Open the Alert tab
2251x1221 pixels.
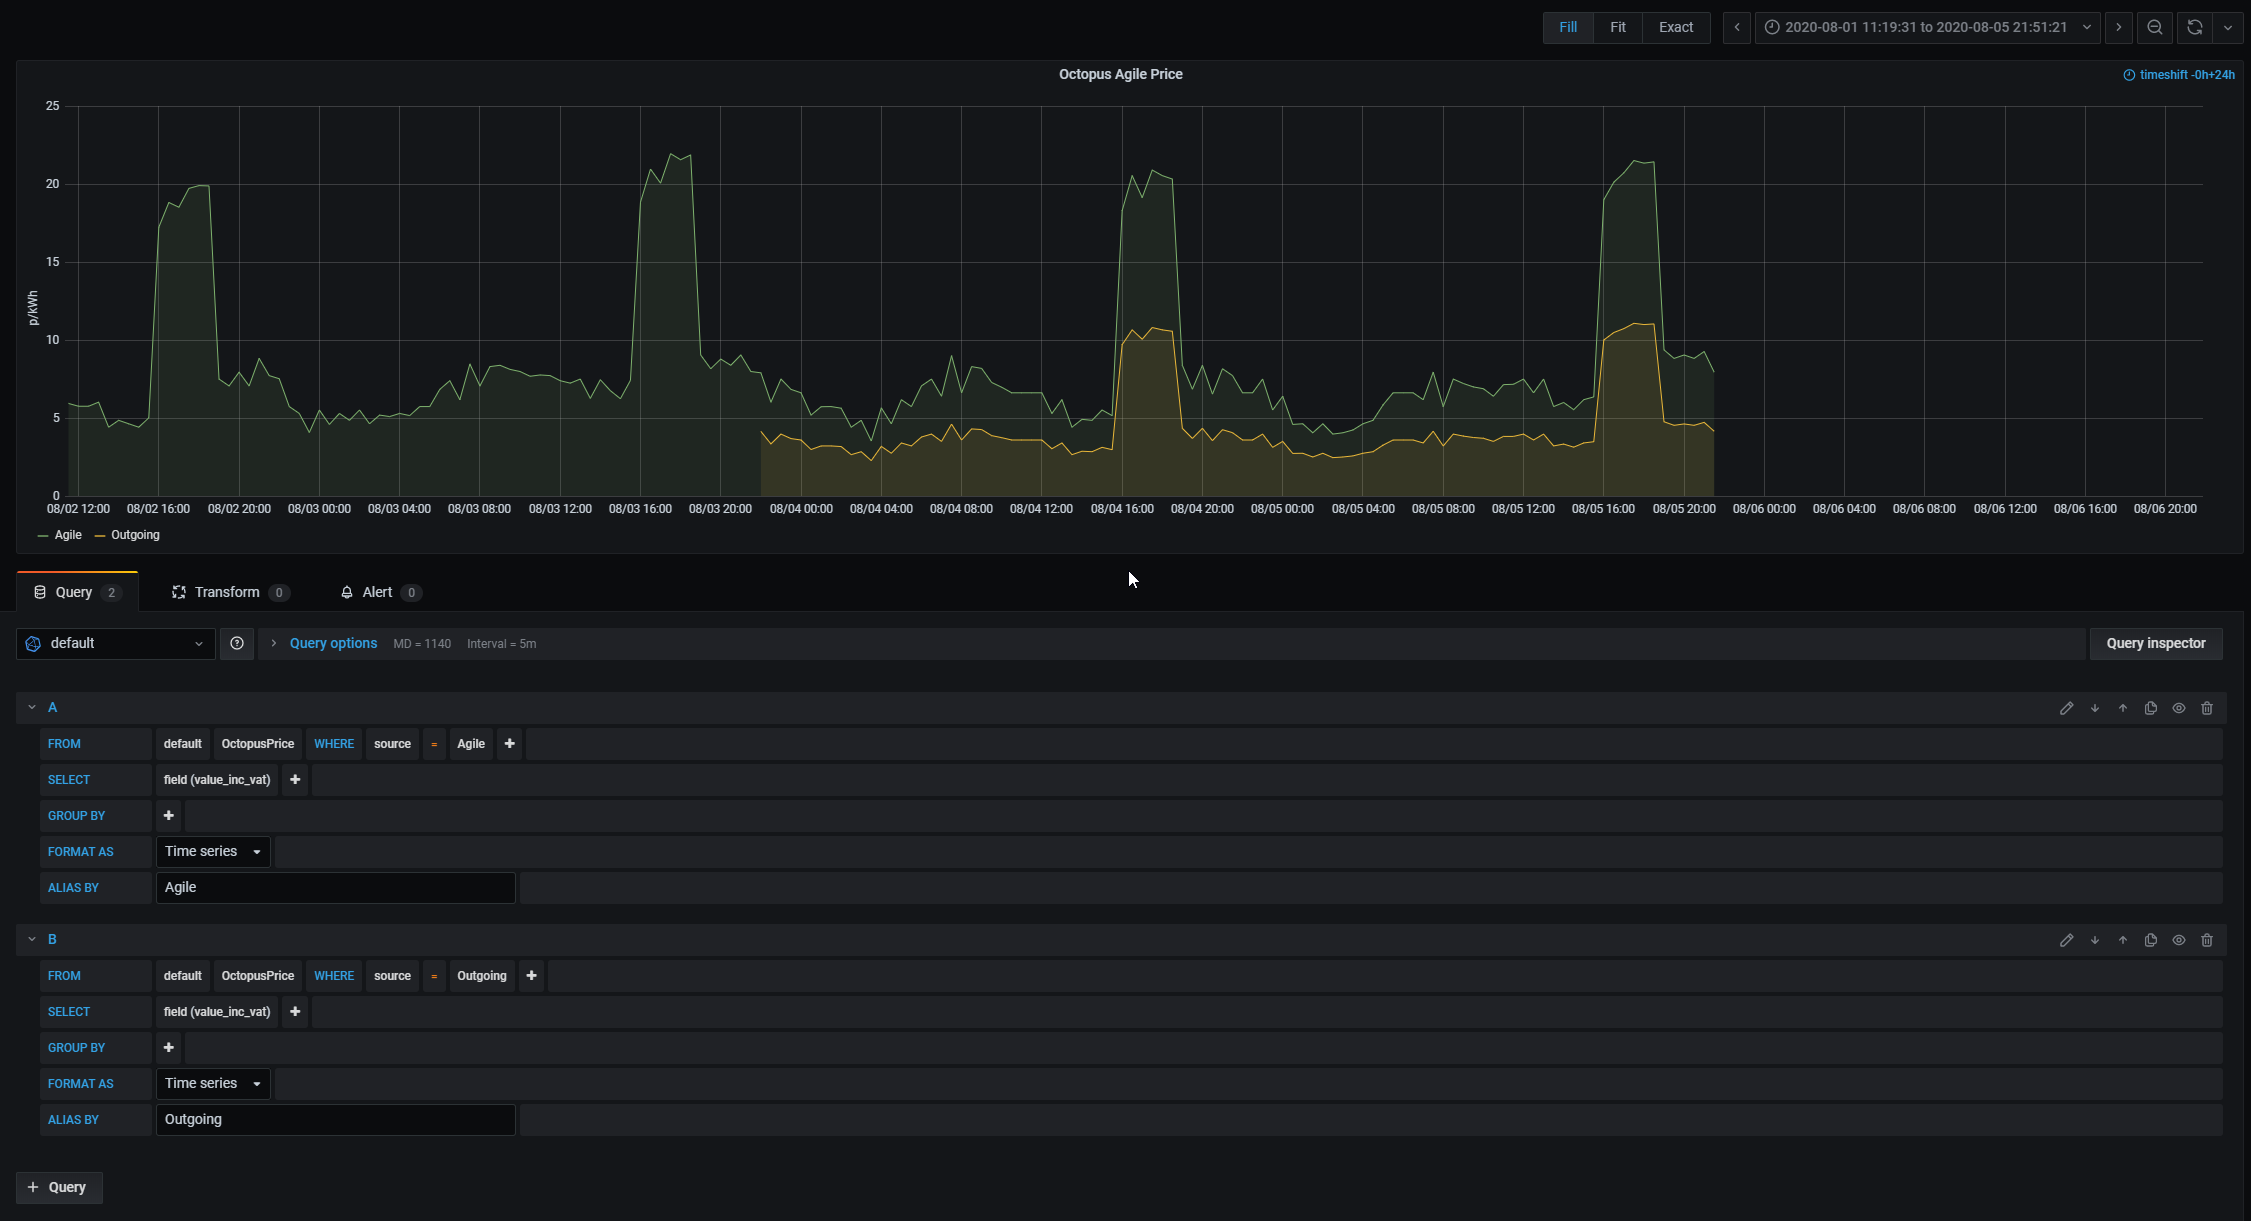tap(378, 592)
